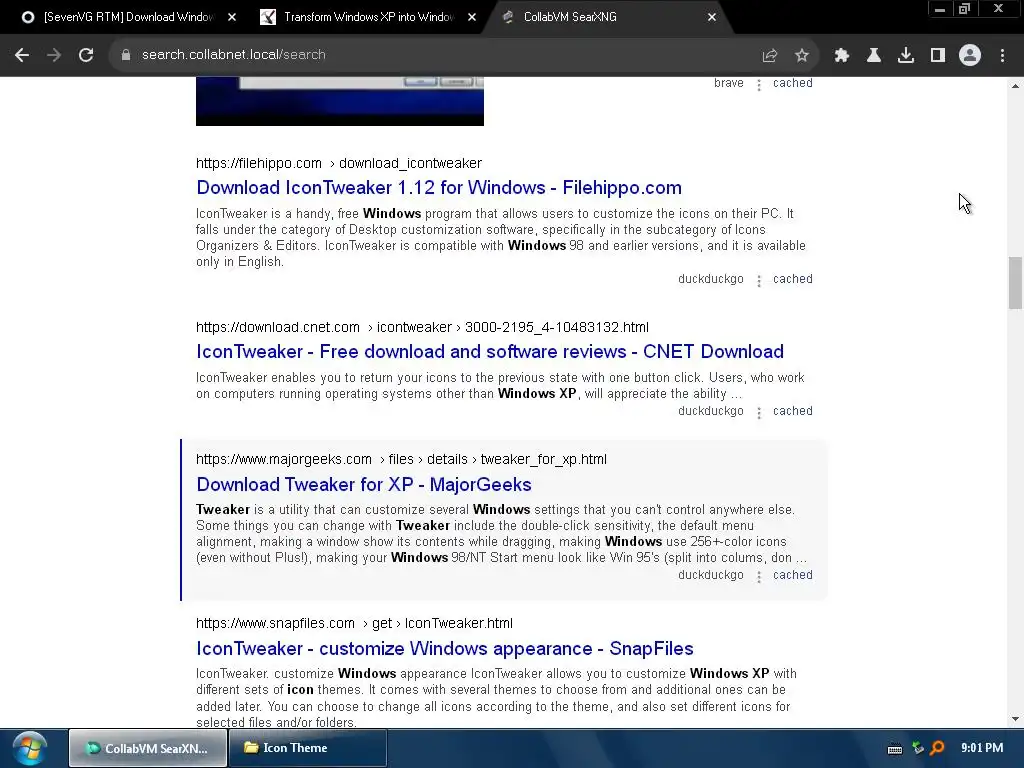The image size is (1024, 768).
Task: Switch to Transform Windows XP tab
Action: pyautogui.click(x=368, y=17)
